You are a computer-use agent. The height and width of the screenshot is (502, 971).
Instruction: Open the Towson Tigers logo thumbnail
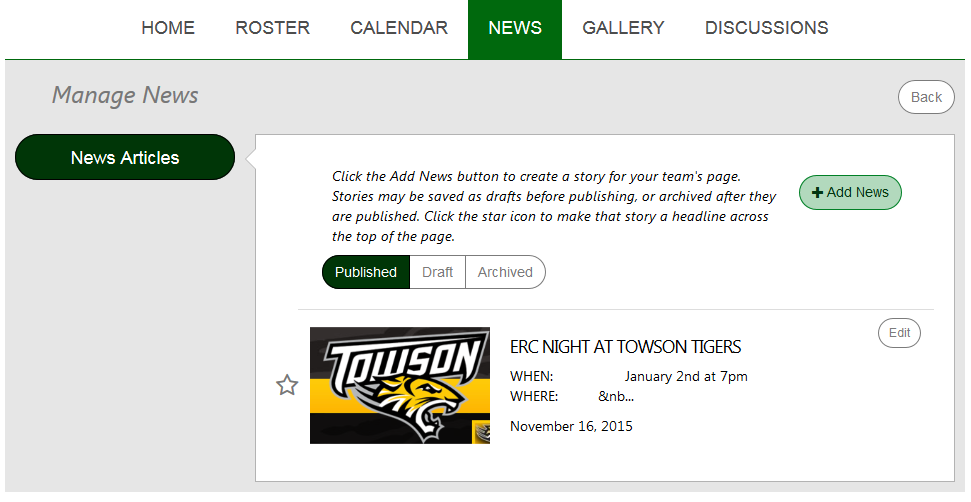click(x=400, y=385)
